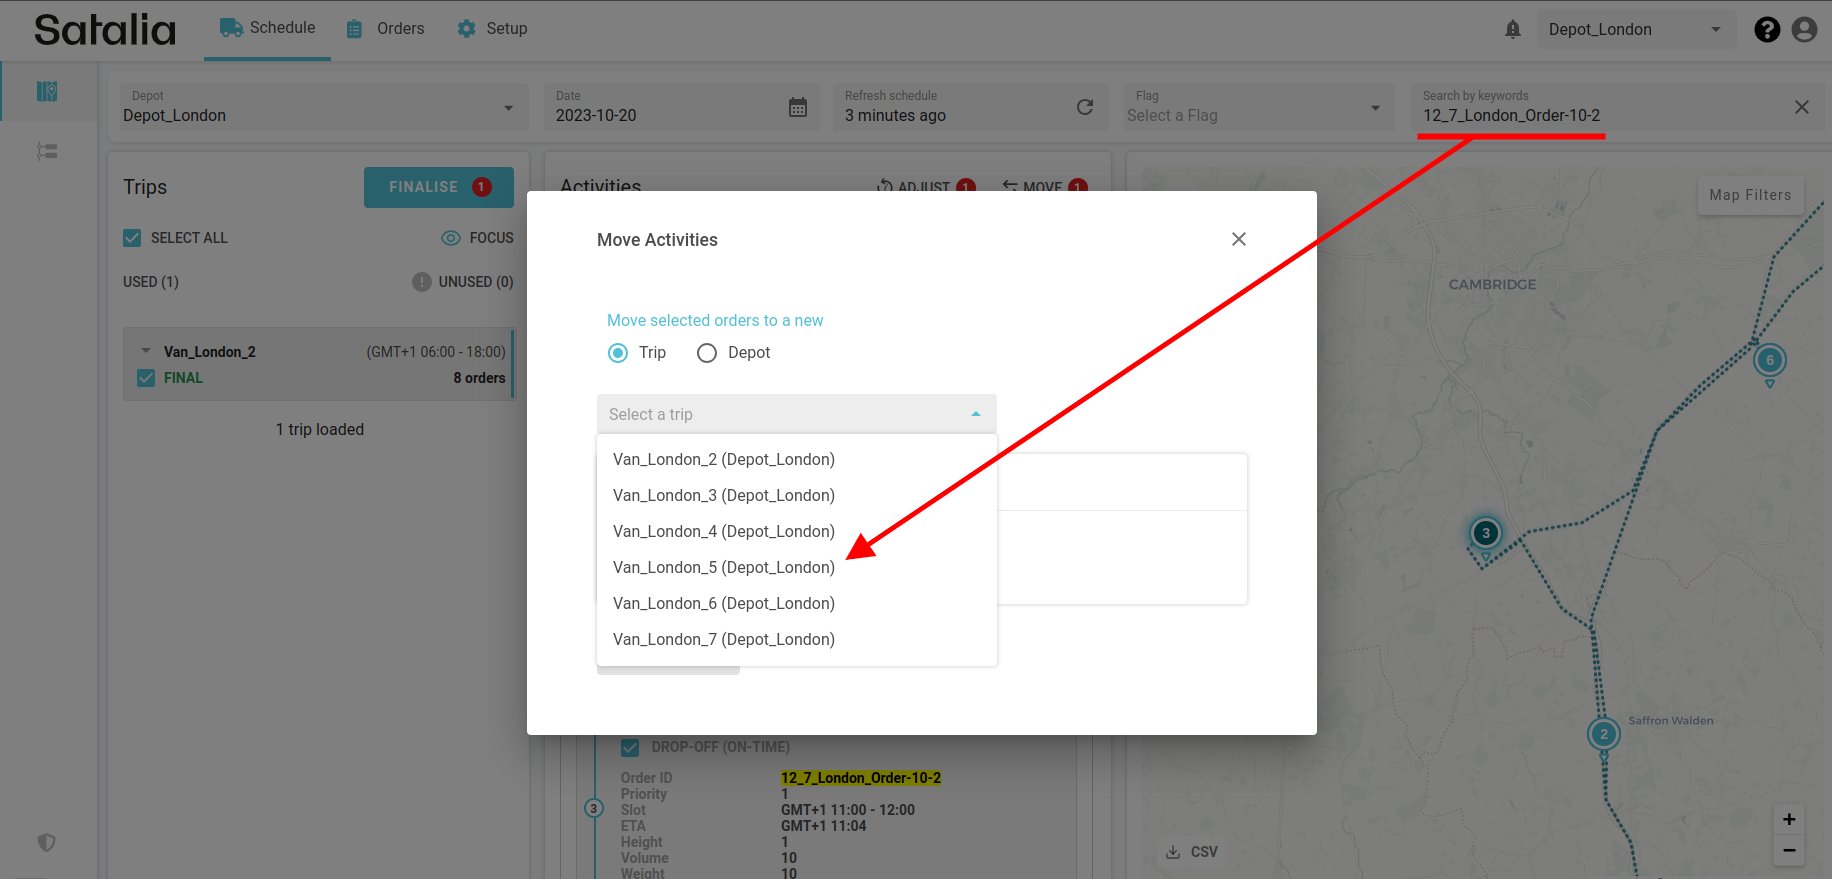Open the date calendar picker icon
1832x879 pixels.
click(798, 107)
